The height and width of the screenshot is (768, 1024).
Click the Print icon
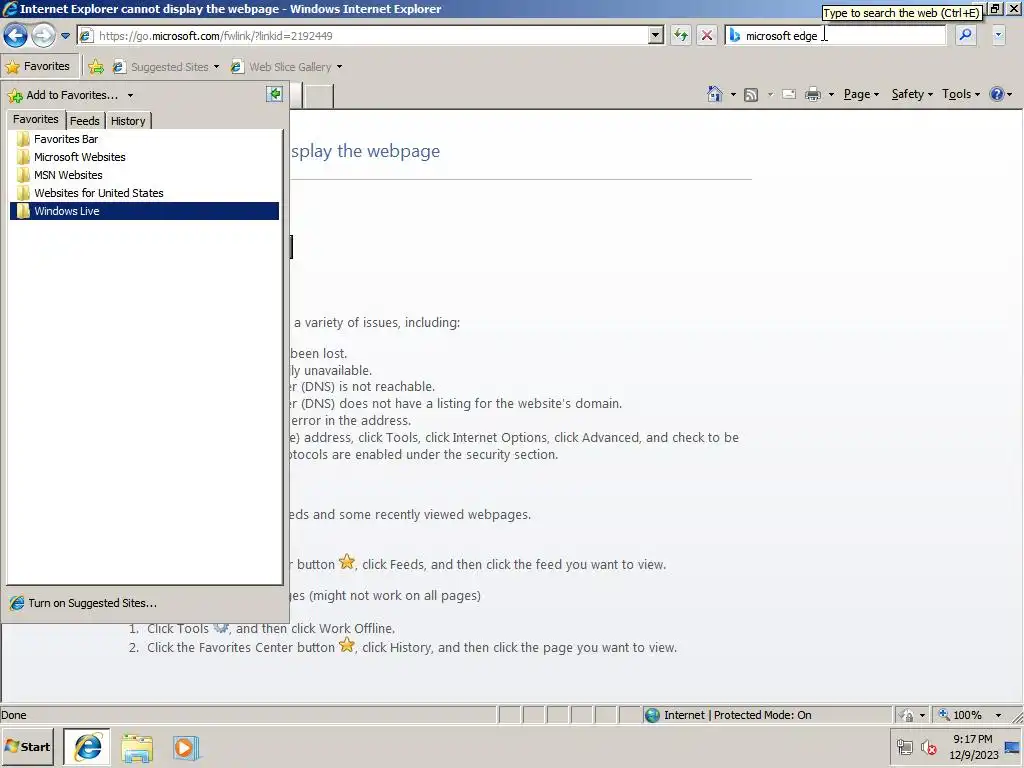point(812,94)
